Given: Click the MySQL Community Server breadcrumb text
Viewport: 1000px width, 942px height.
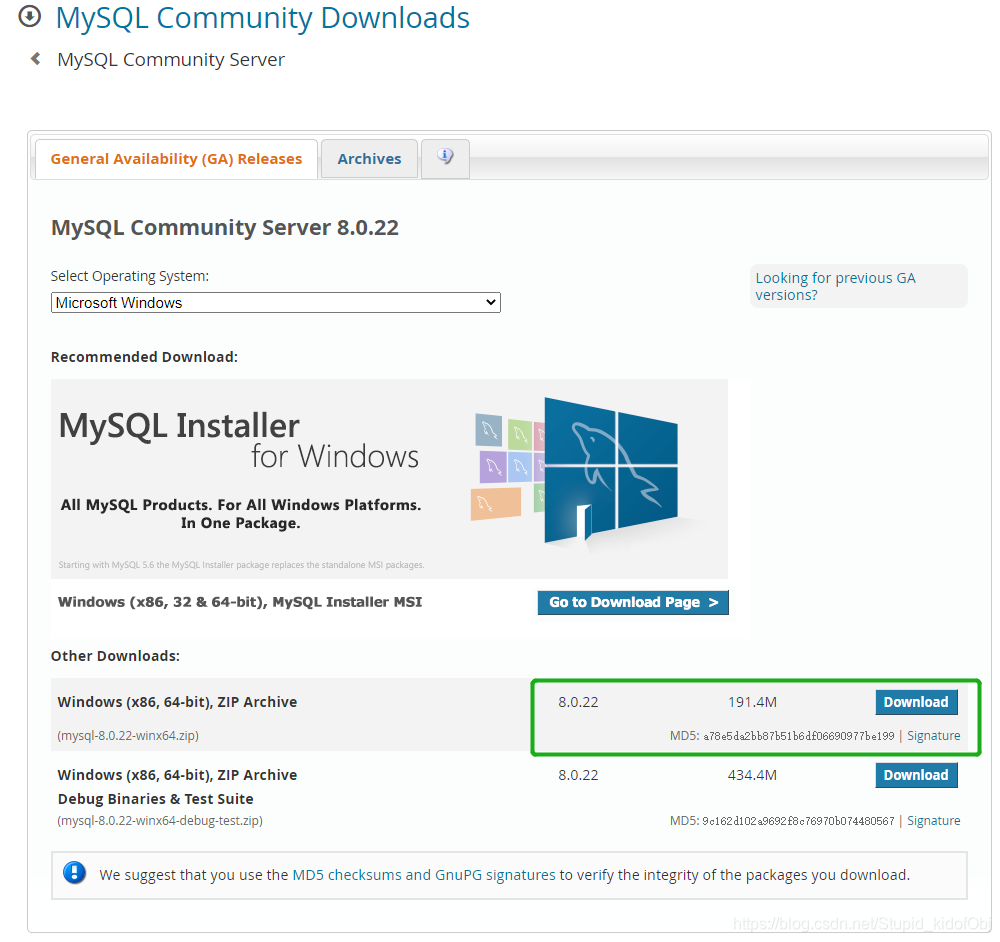Looking at the screenshot, I should (x=171, y=59).
